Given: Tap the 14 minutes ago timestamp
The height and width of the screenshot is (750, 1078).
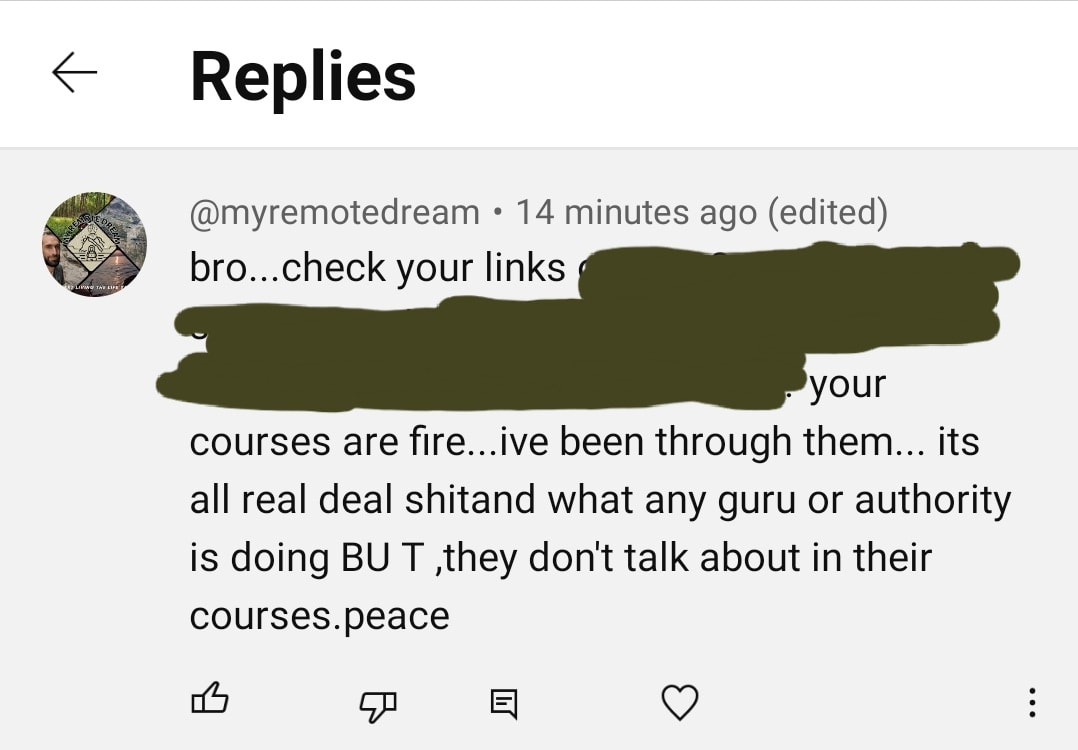Looking at the screenshot, I should coord(636,212).
